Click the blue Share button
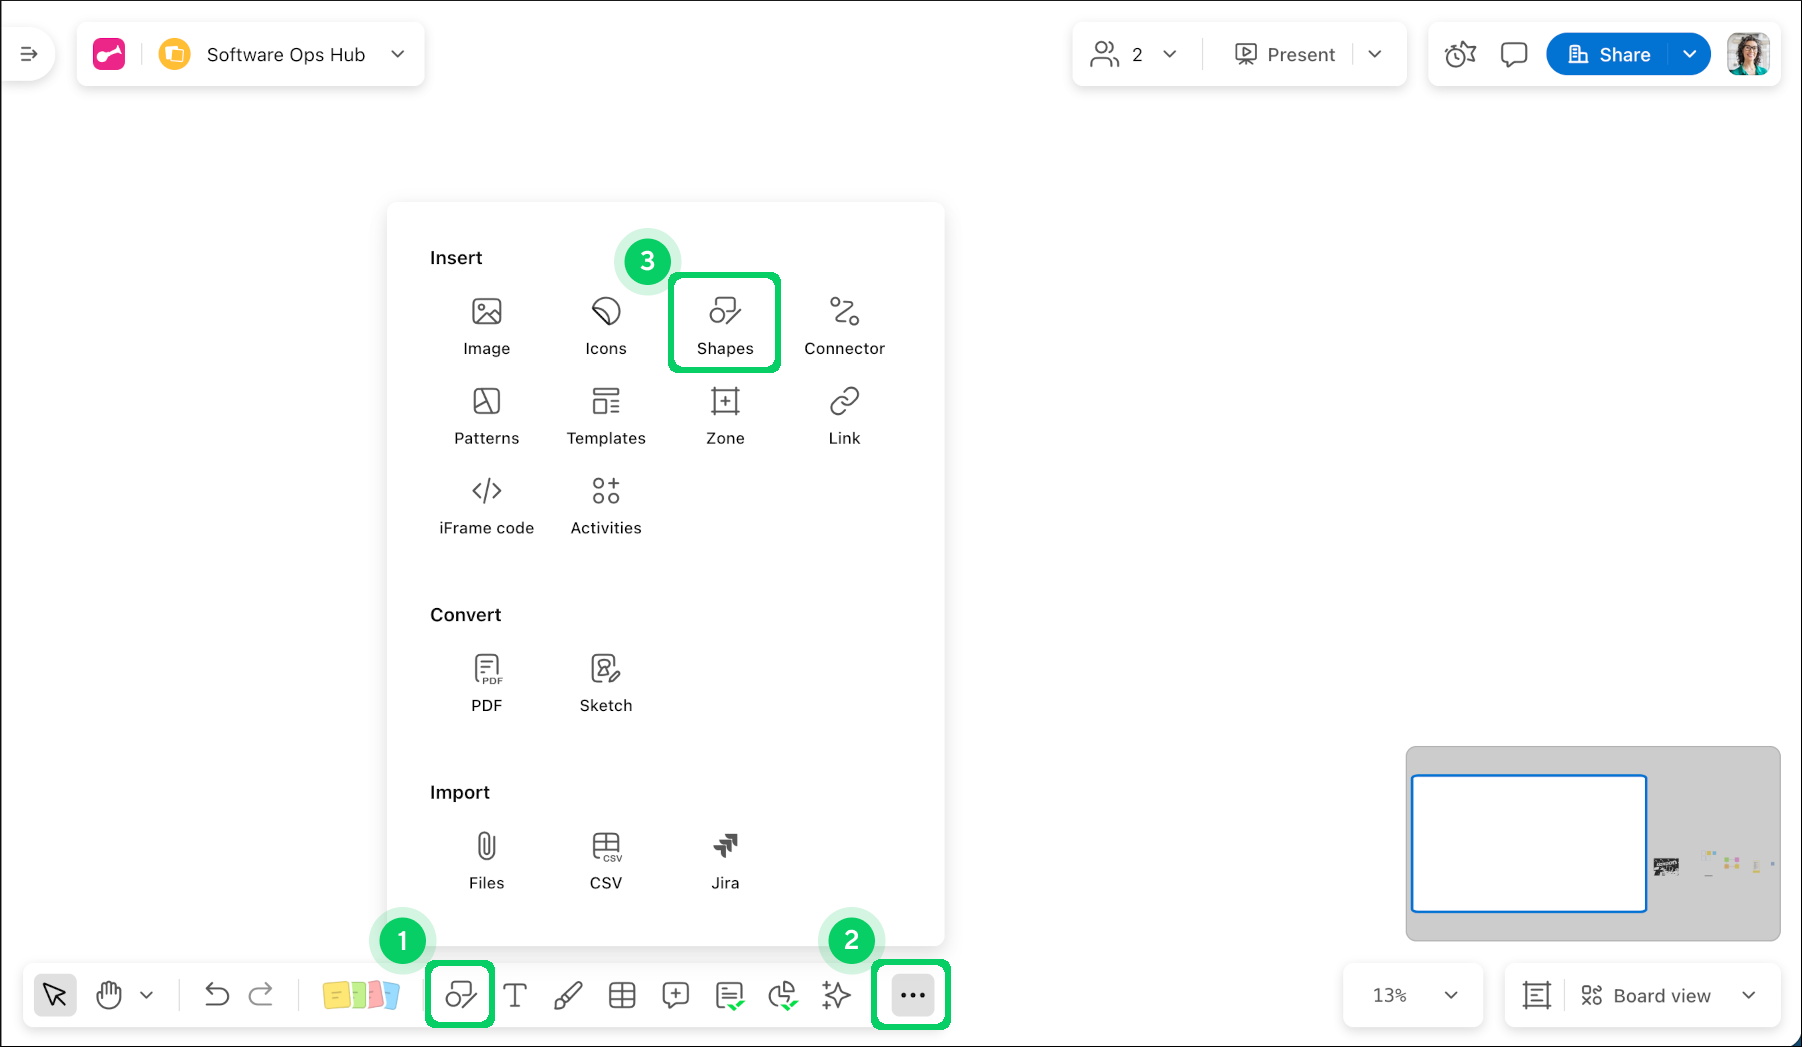Viewport: 1802px width, 1047px height. point(1608,54)
